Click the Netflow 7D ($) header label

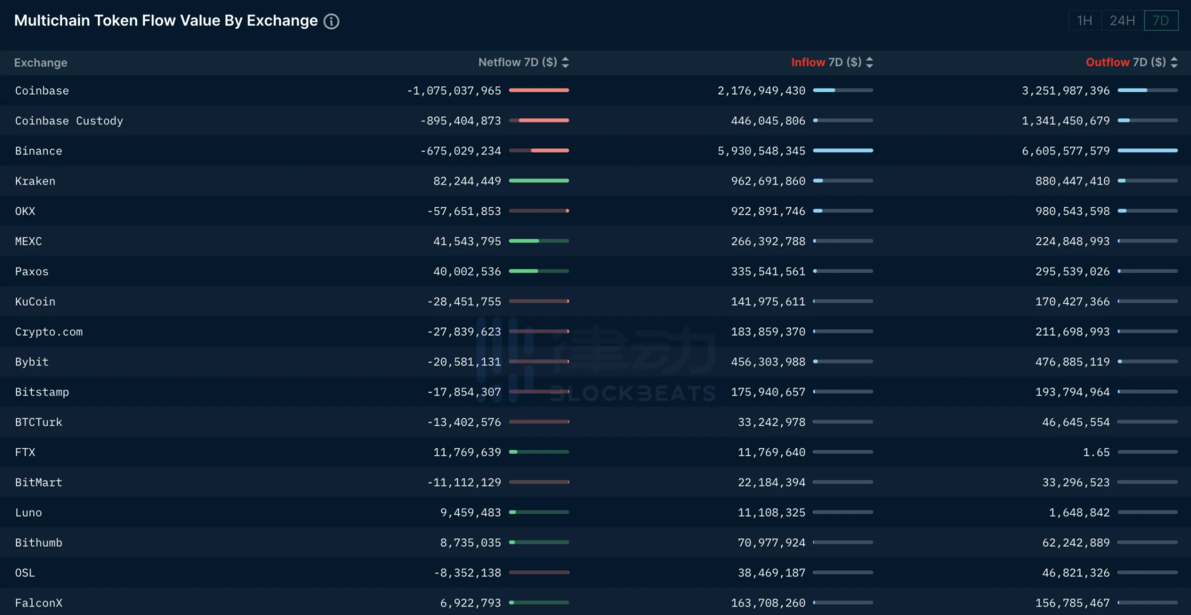(x=518, y=63)
